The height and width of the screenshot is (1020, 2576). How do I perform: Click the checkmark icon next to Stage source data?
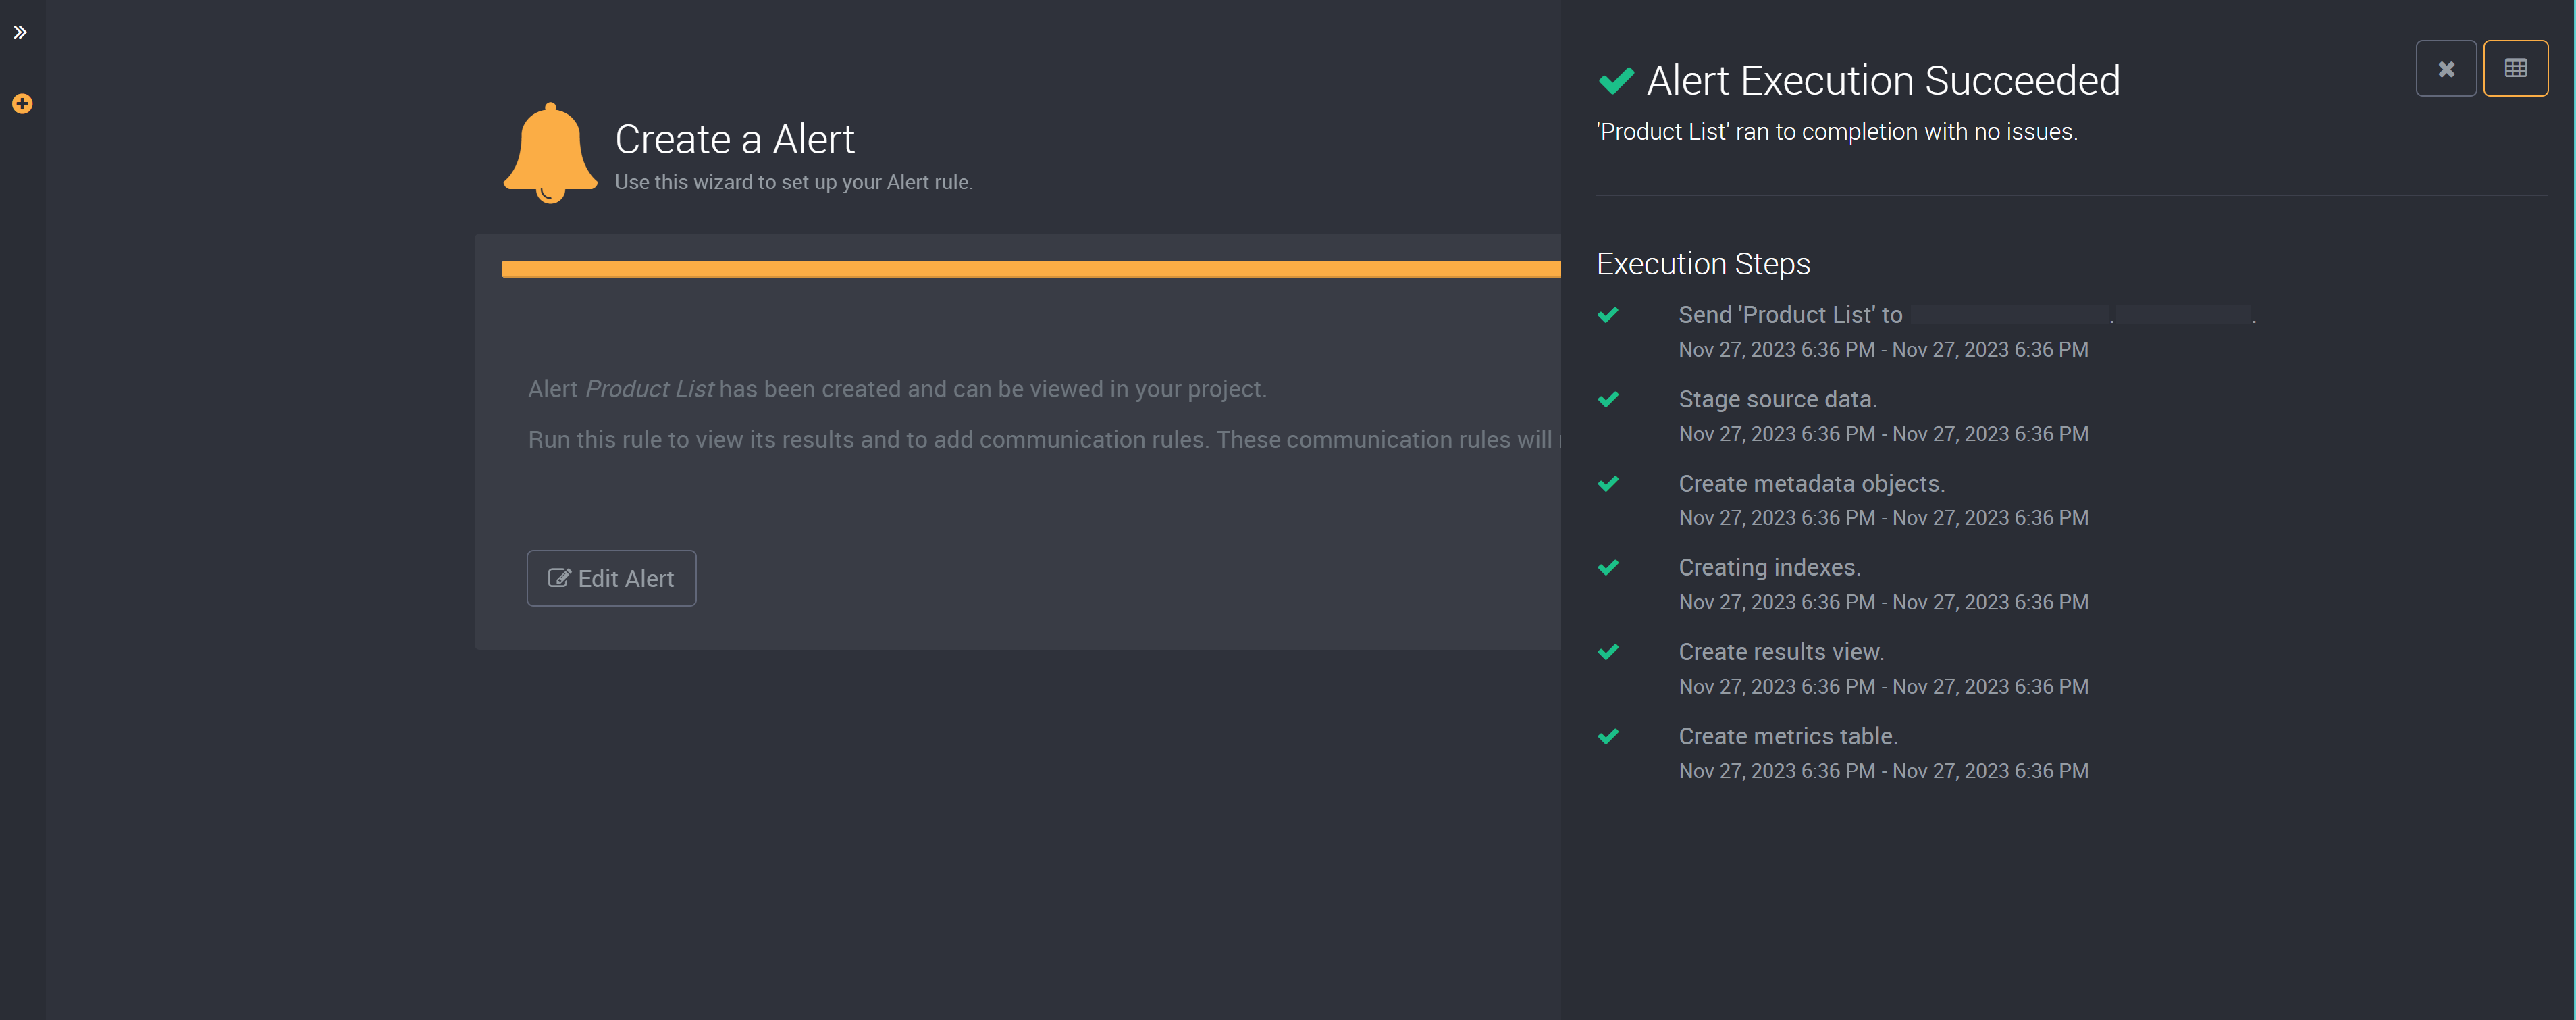1608,401
